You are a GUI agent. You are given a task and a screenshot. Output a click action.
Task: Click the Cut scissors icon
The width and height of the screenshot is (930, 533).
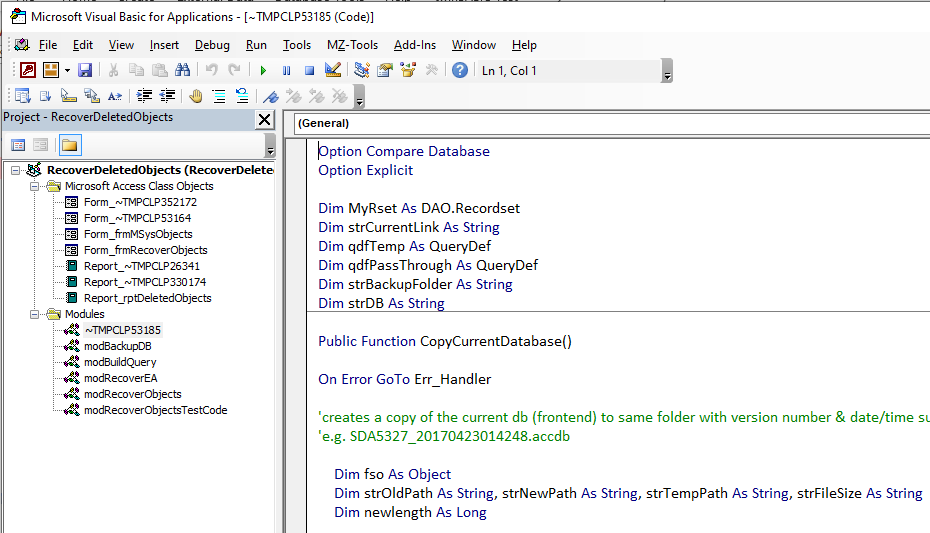[x=113, y=71]
